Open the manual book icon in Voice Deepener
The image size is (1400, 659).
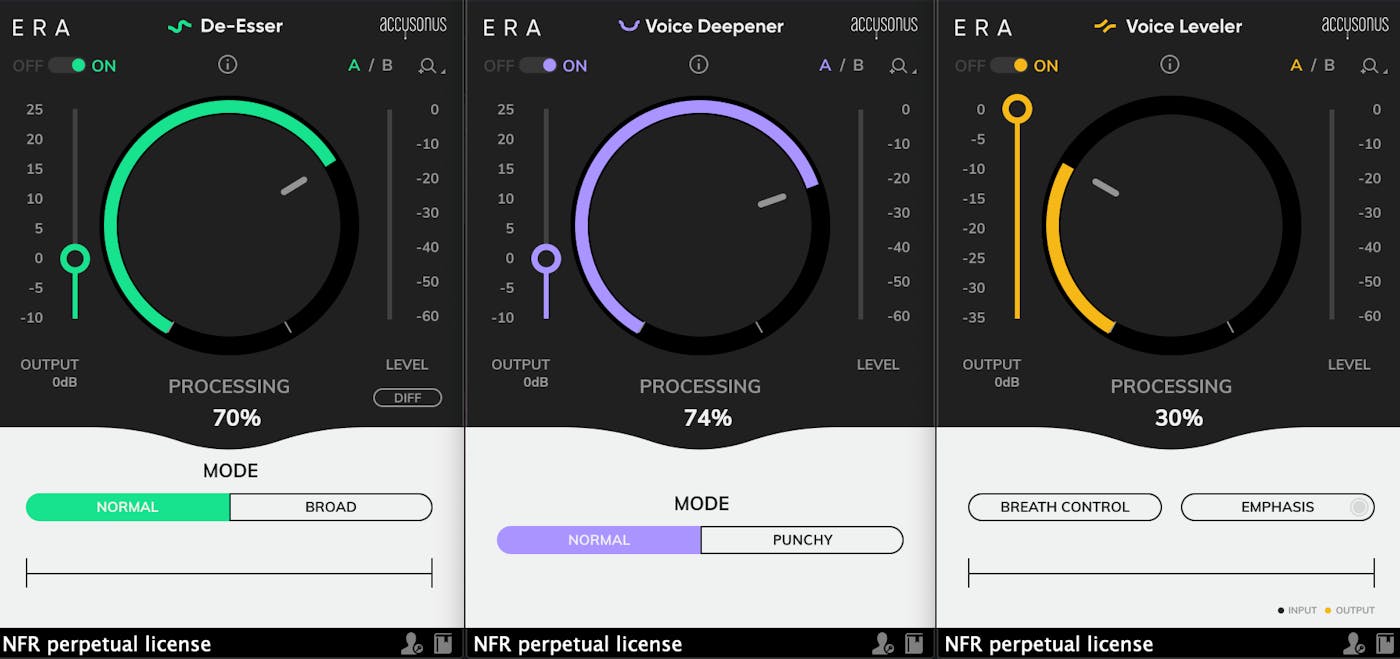tap(914, 644)
